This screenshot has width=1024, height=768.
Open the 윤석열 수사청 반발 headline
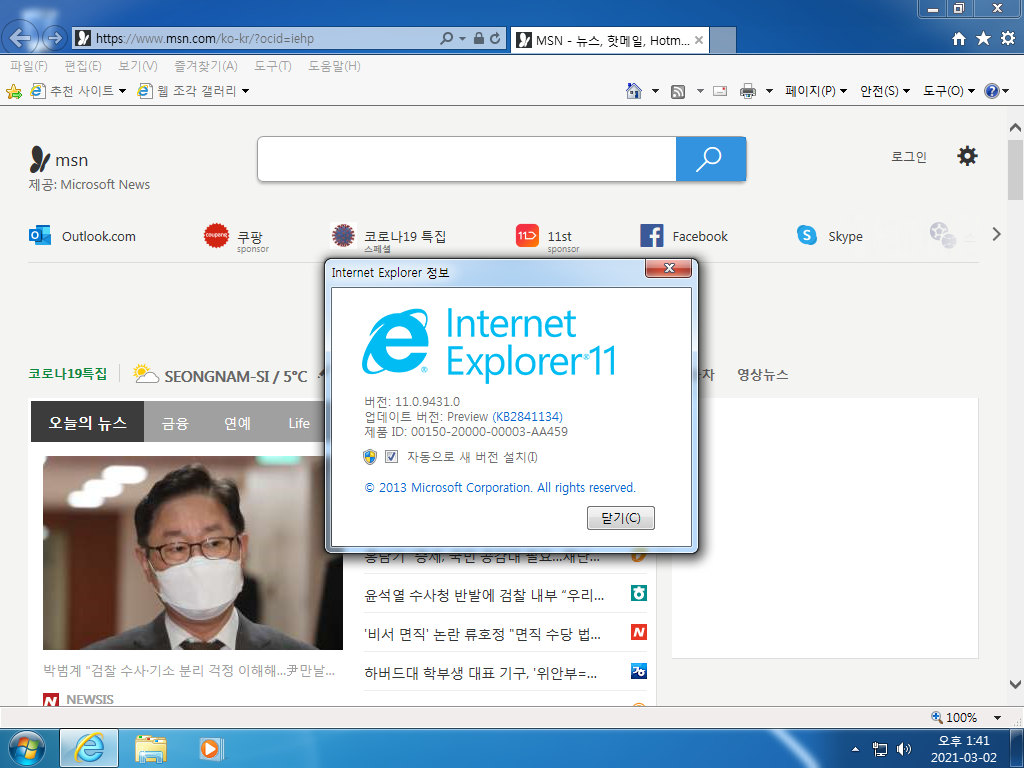coord(484,595)
